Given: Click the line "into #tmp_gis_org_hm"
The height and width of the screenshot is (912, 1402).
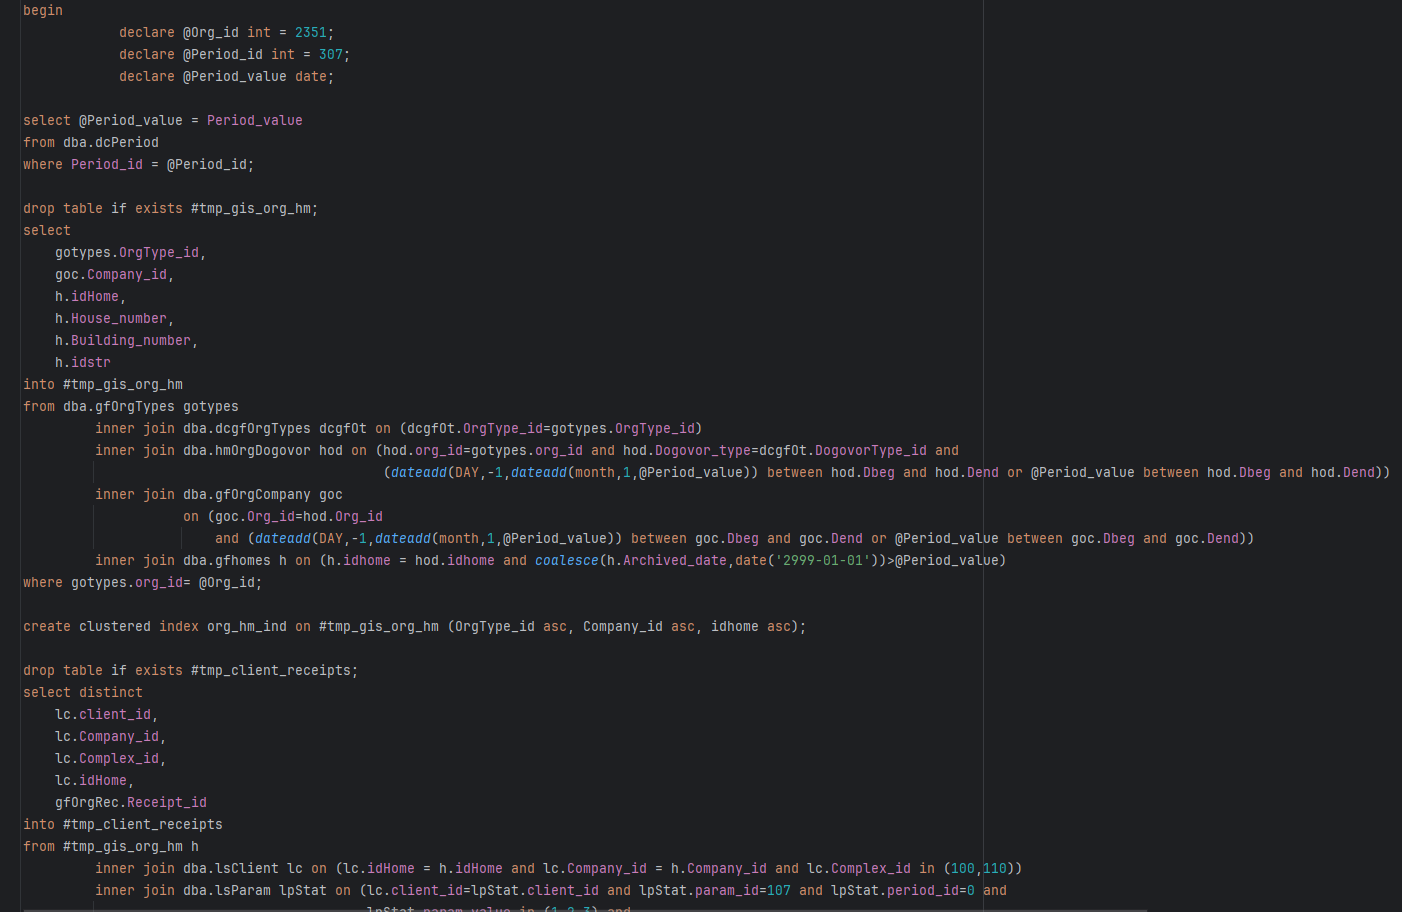Looking at the screenshot, I should (103, 385).
